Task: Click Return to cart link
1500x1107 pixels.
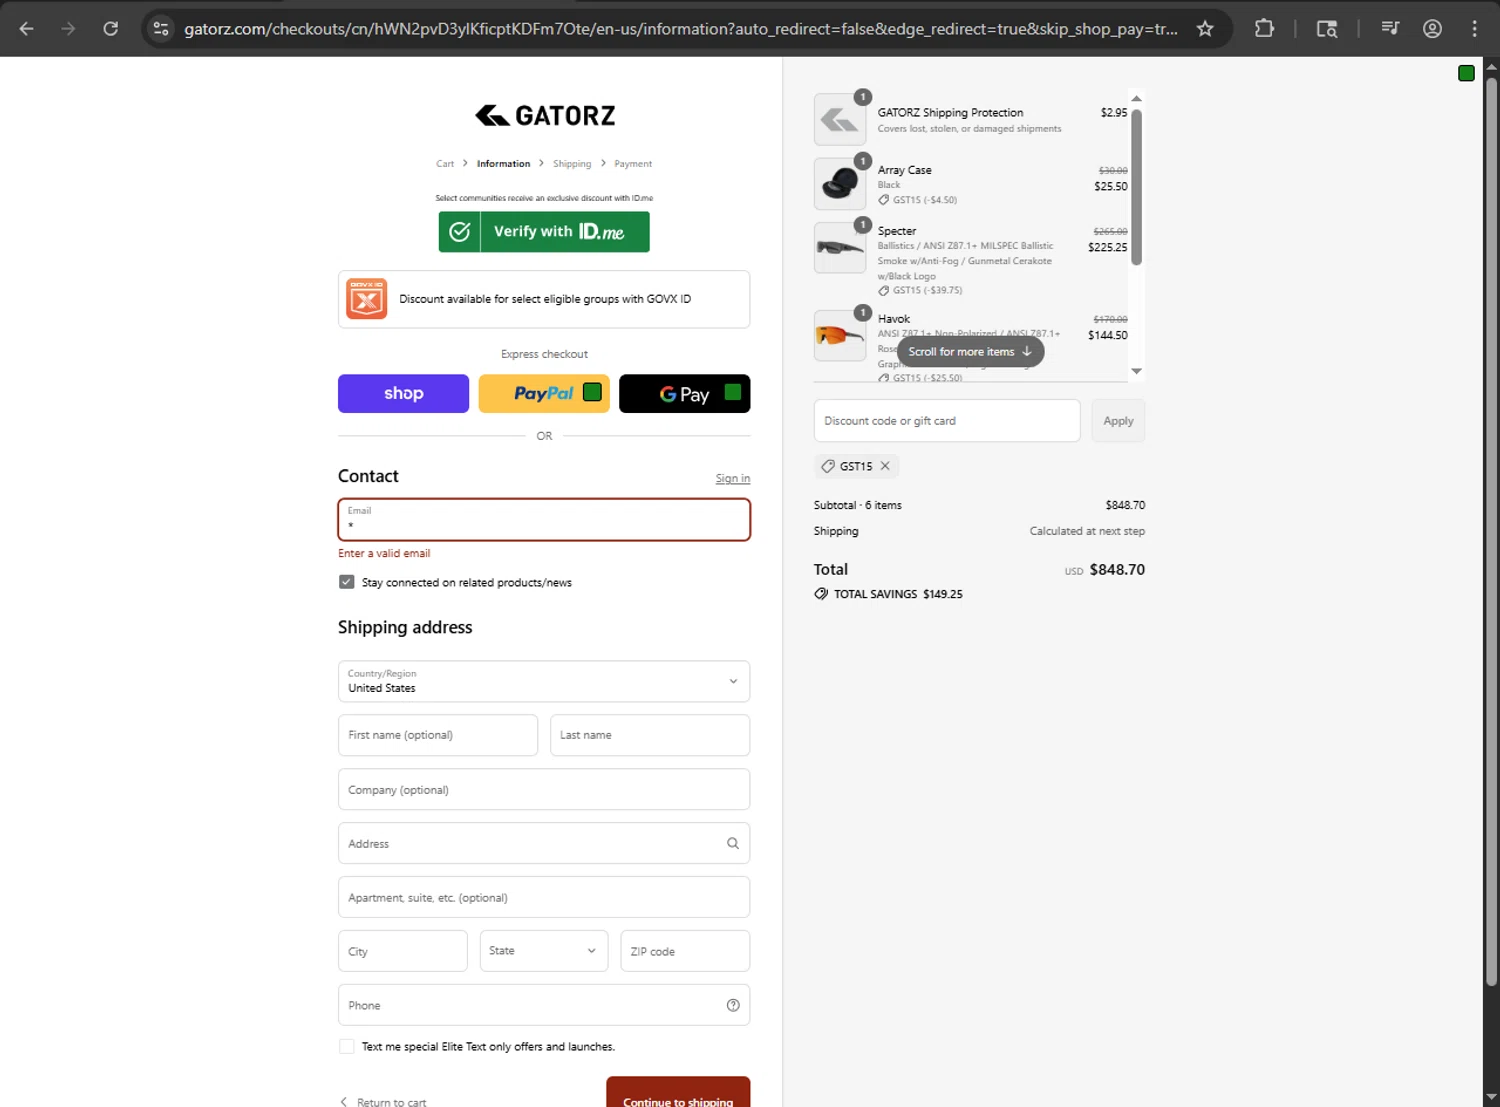Action: (383, 1102)
